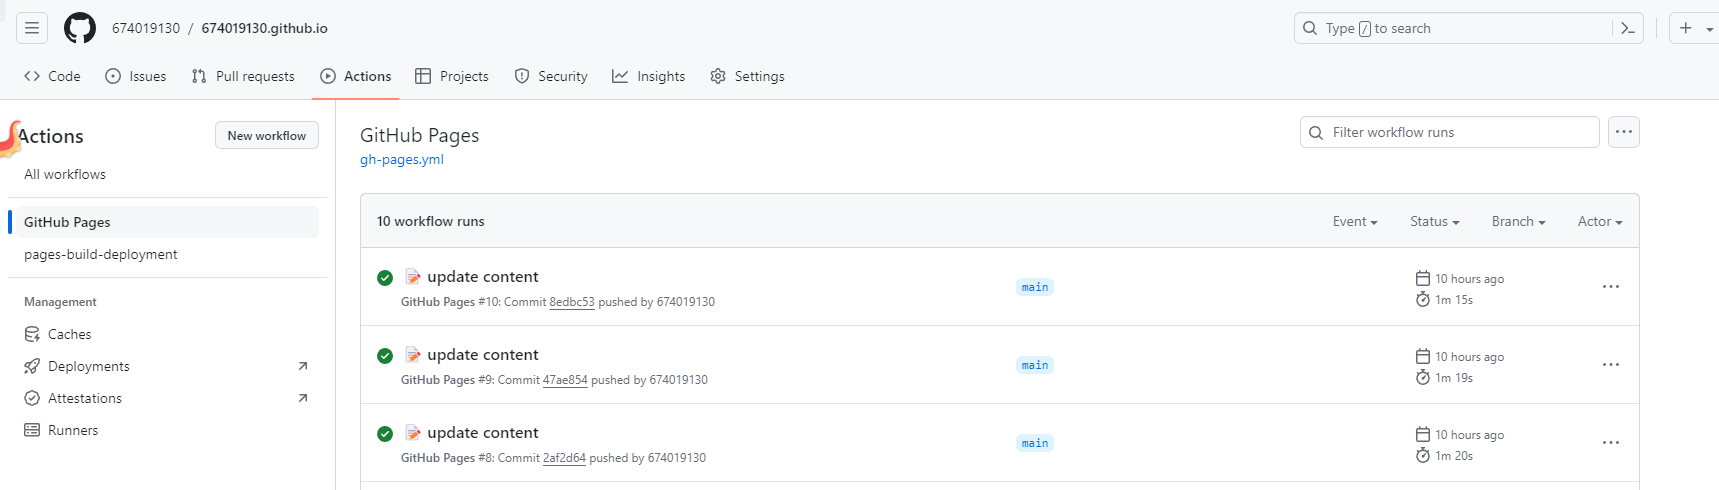Click the stopwatch icon beside 1m 20s
Viewport: 1719px width, 490px height.
(x=1423, y=455)
